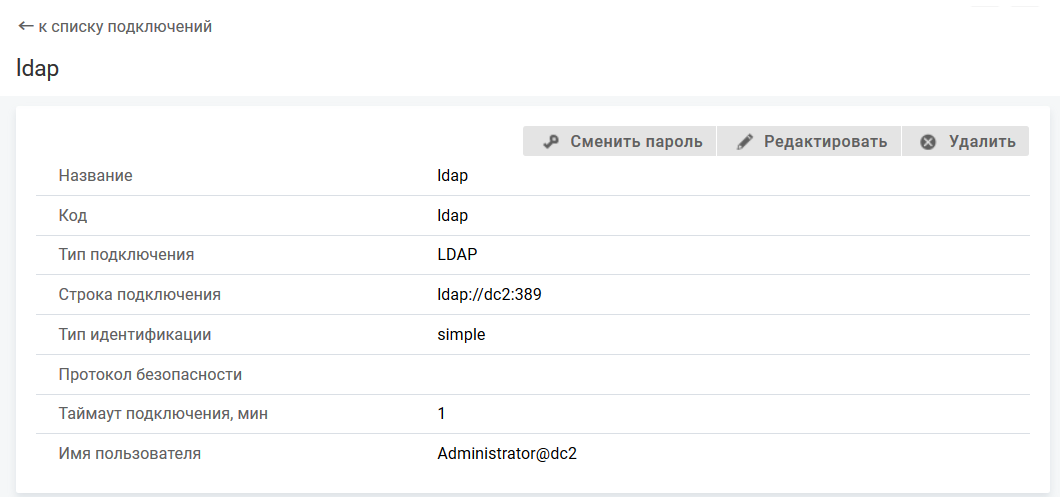The image size is (1060, 497).
Task: Click the left arrow back icon
Action: click(26, 27)
